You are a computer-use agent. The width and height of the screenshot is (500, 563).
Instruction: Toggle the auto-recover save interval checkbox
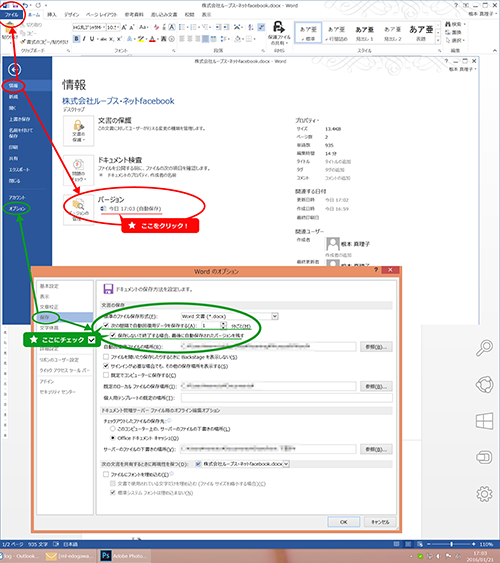point(106,325)
